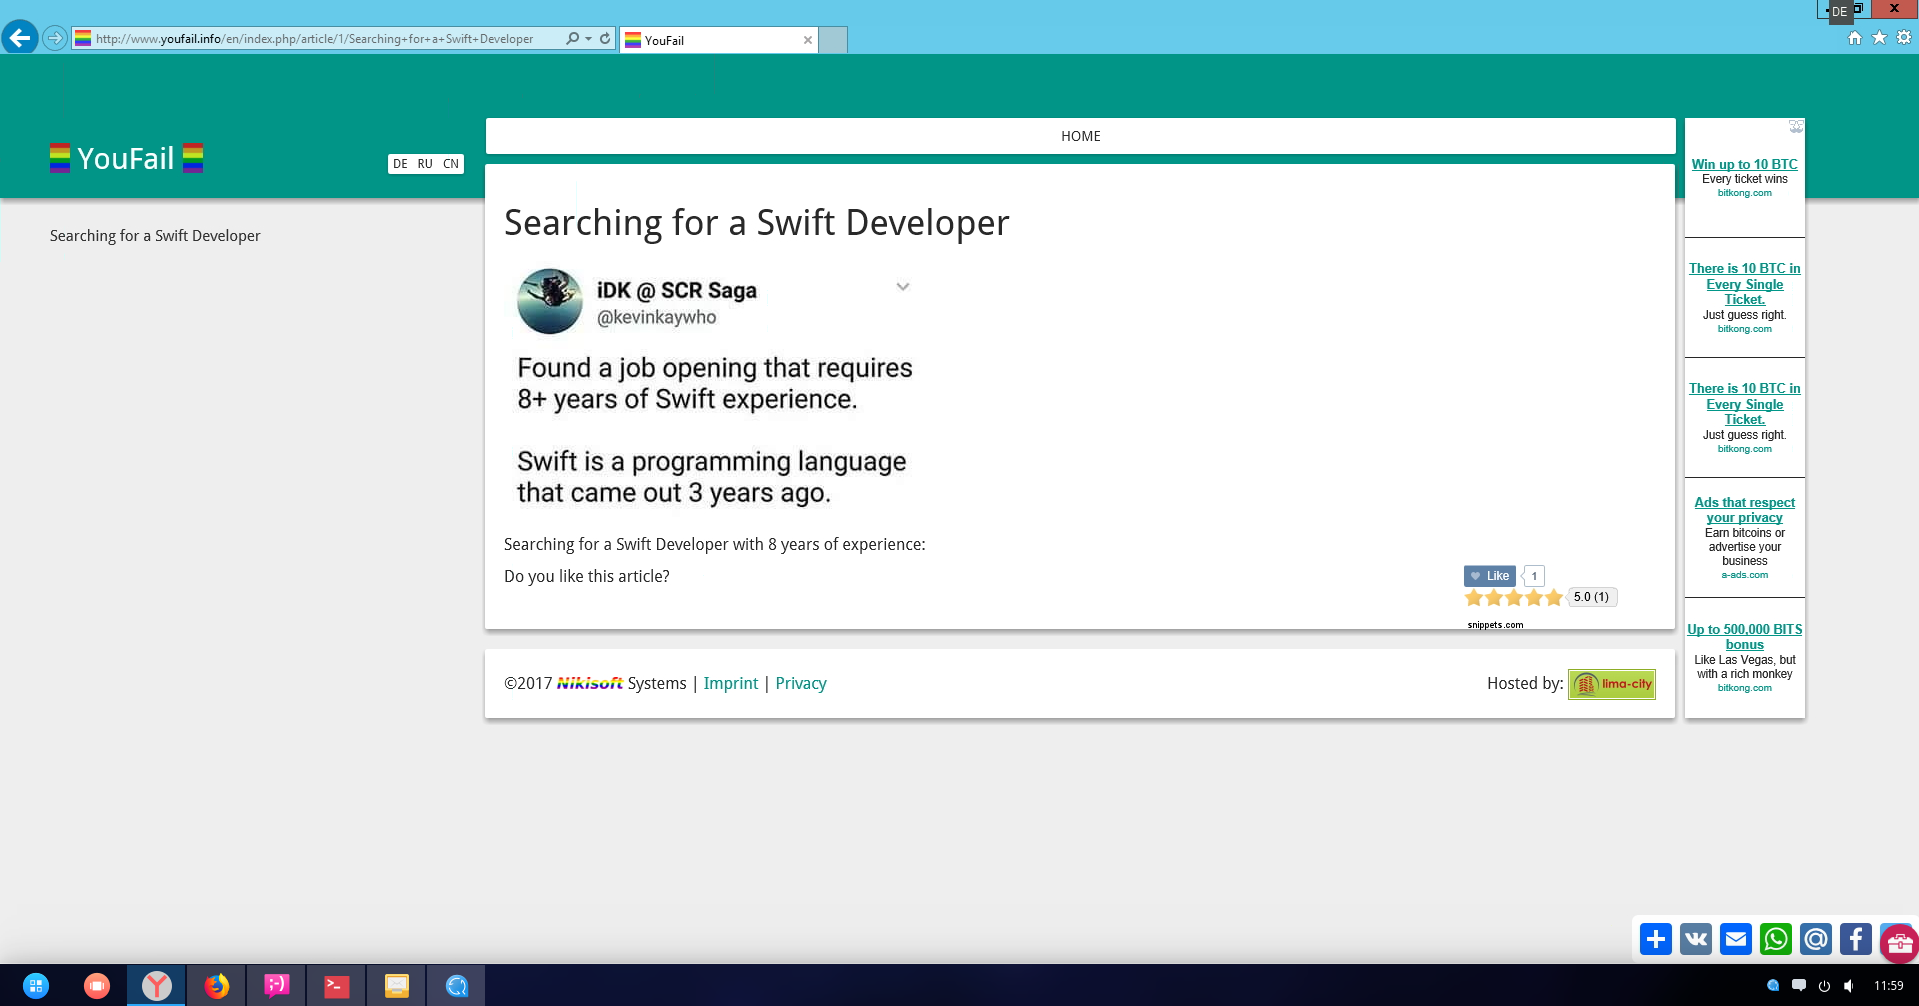
Task: Share article via WhatsApp icon
Action: tap(1776, 939)
